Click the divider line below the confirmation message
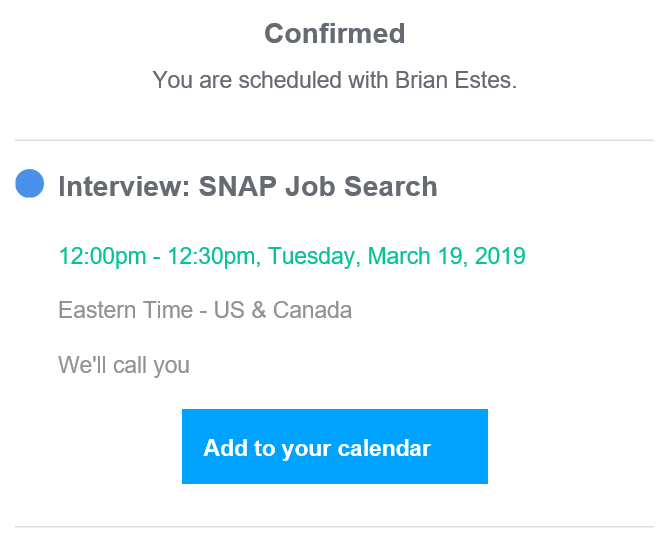Viewport: 666px width, 549px height. click(x=334, y=140)
